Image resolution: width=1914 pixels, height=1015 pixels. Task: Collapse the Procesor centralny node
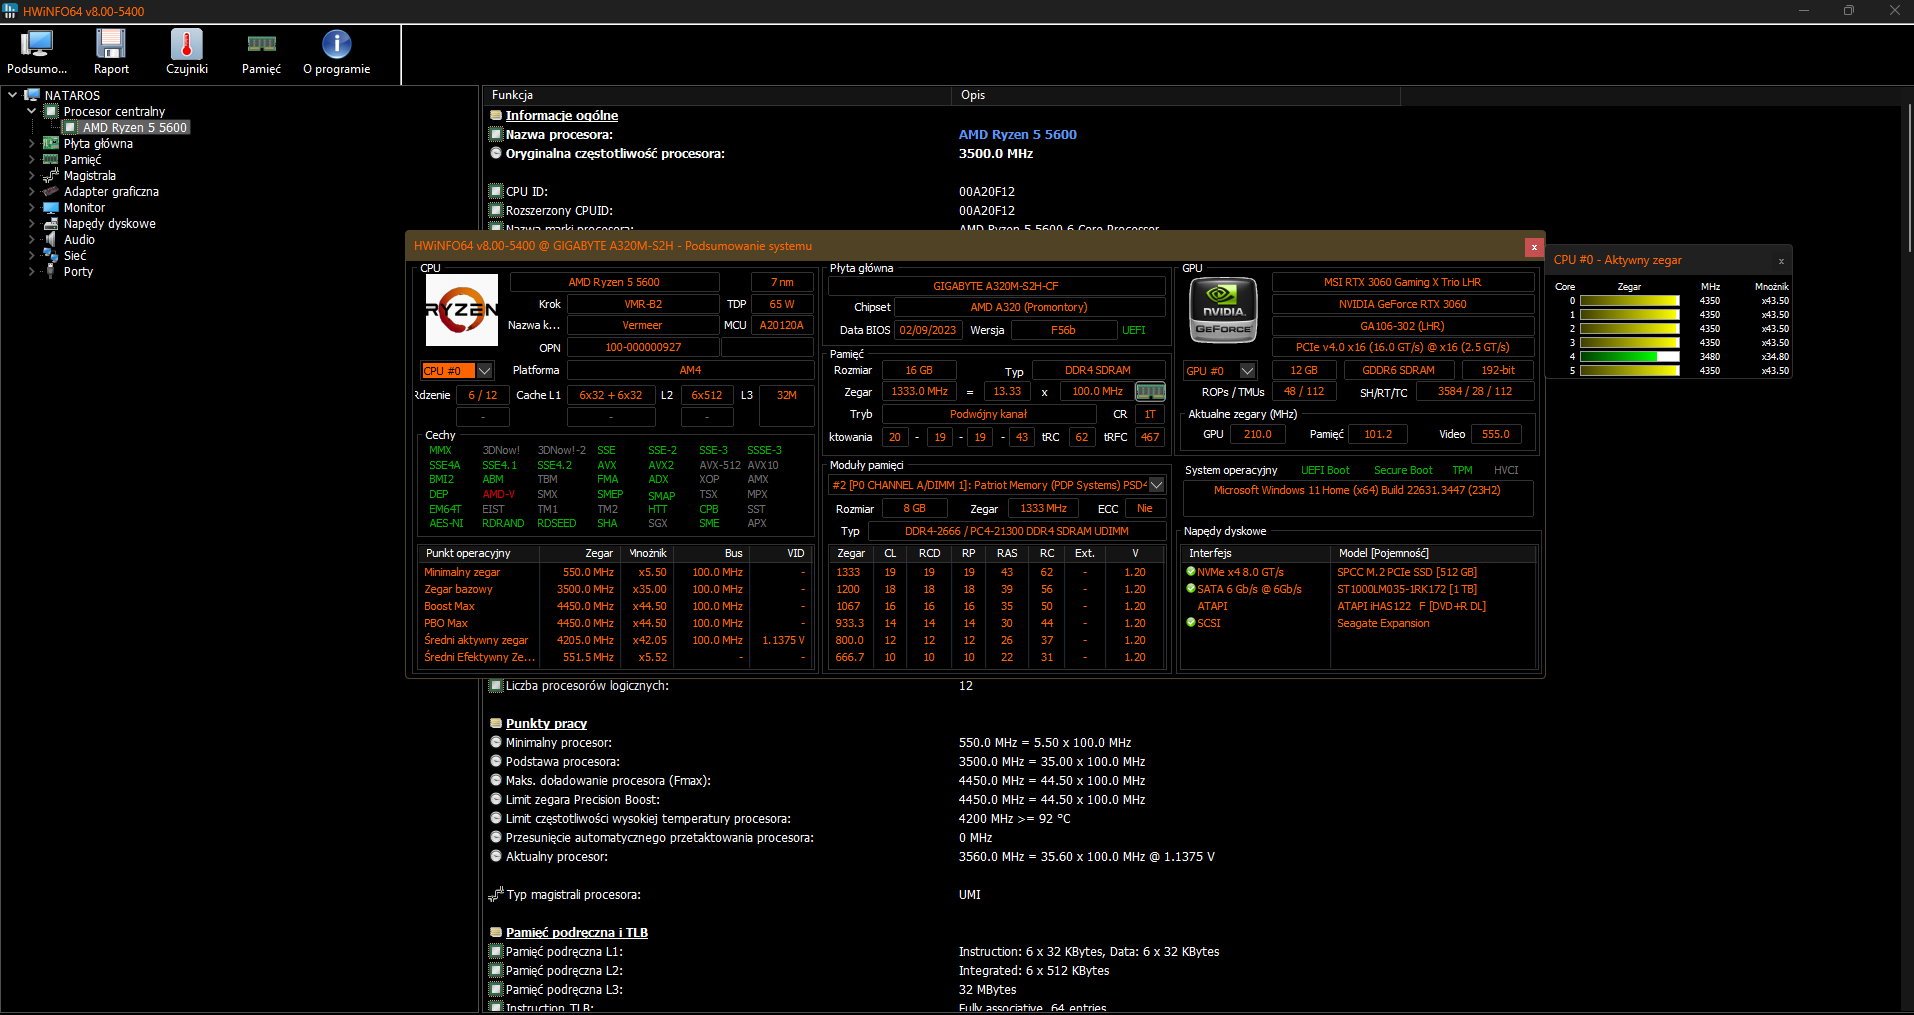click(x=32, y=111)
